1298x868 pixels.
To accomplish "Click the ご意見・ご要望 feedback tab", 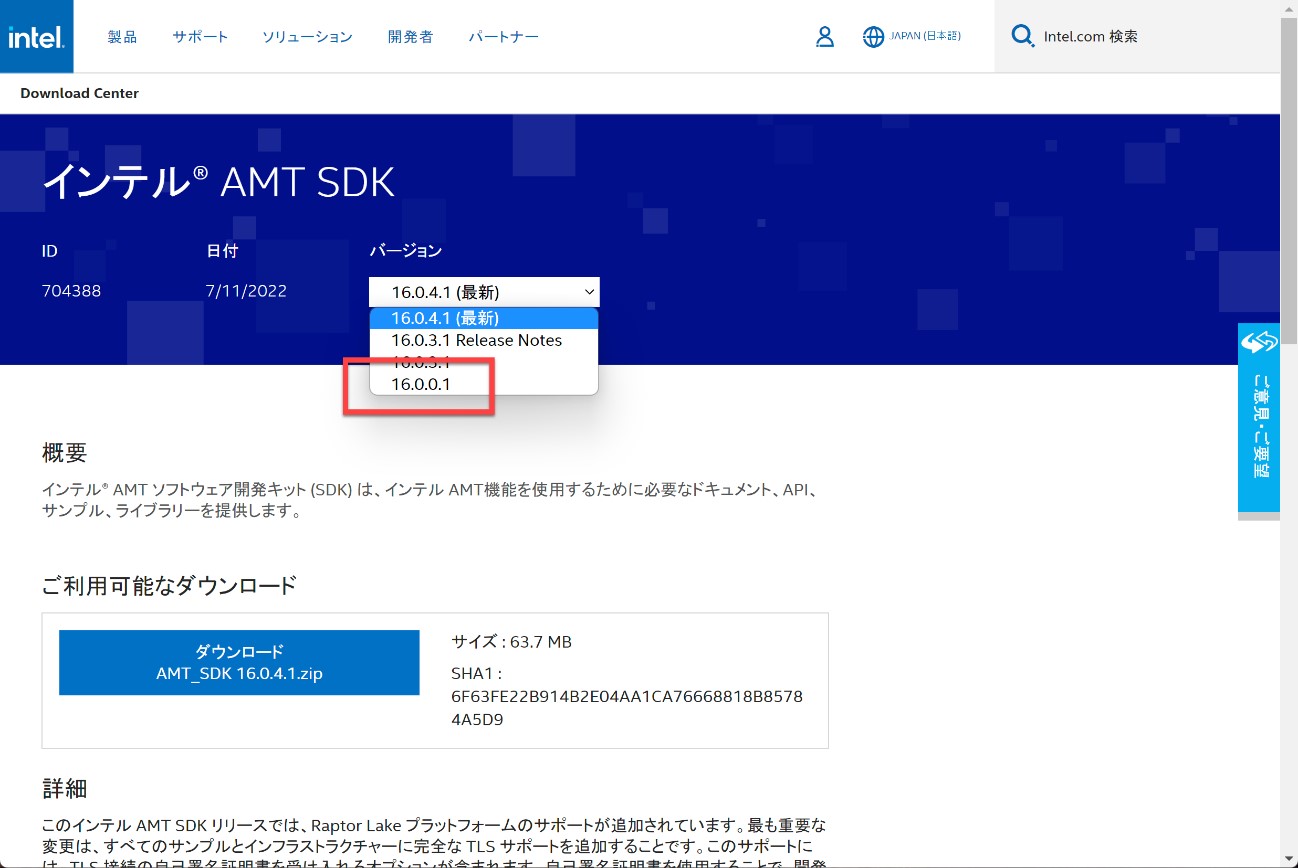I will (1259, 416).
